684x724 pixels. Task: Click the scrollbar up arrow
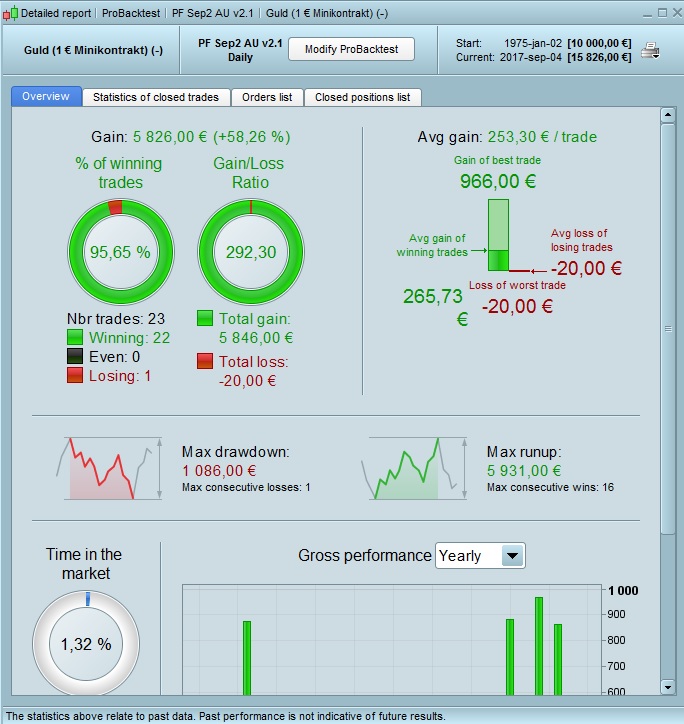(668, 115)
